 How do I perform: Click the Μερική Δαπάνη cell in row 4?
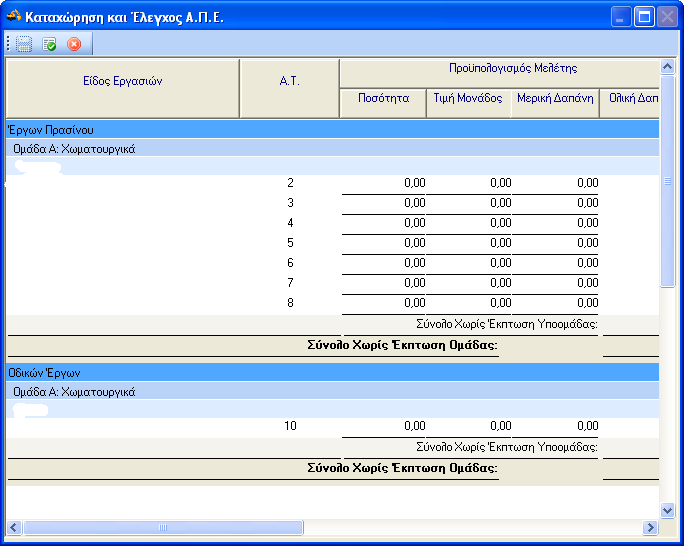[555, 223]
